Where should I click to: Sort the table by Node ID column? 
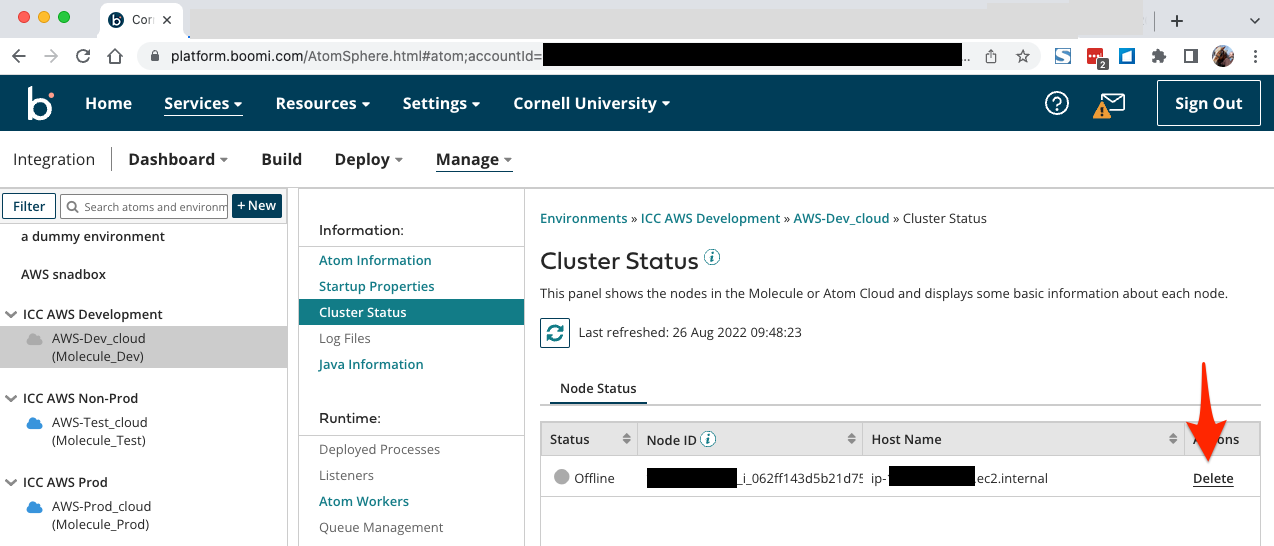[852, 439]
